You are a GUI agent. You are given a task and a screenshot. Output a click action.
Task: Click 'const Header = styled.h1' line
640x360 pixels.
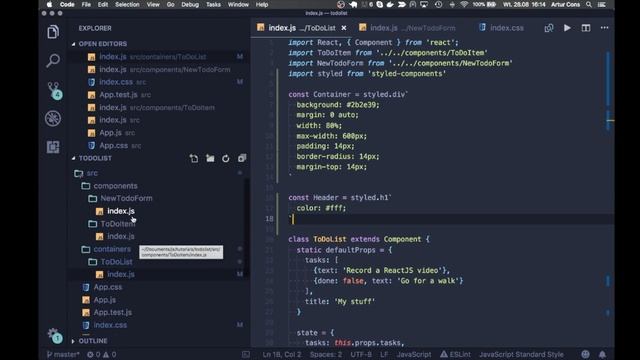click(x=340, y=198)
